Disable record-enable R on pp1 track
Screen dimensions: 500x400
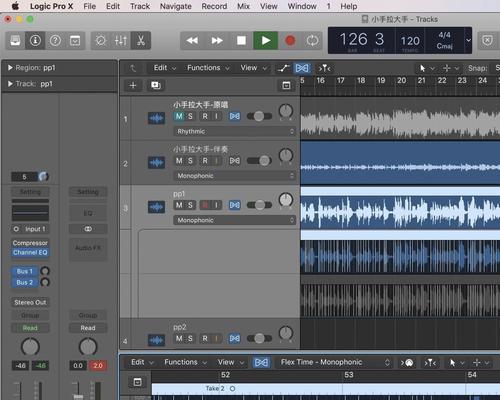click(x=205, y=205)
